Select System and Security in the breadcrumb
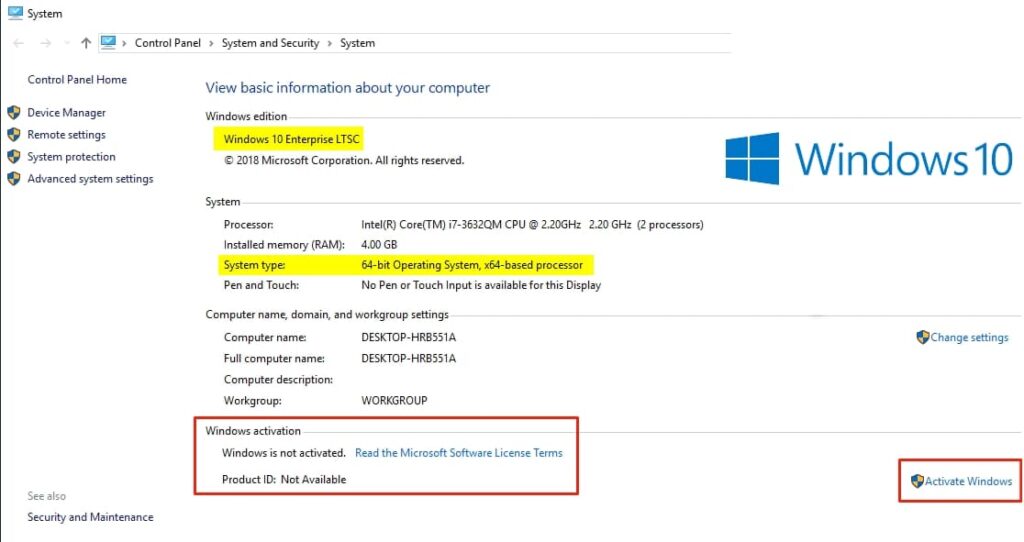 (270, 43)
